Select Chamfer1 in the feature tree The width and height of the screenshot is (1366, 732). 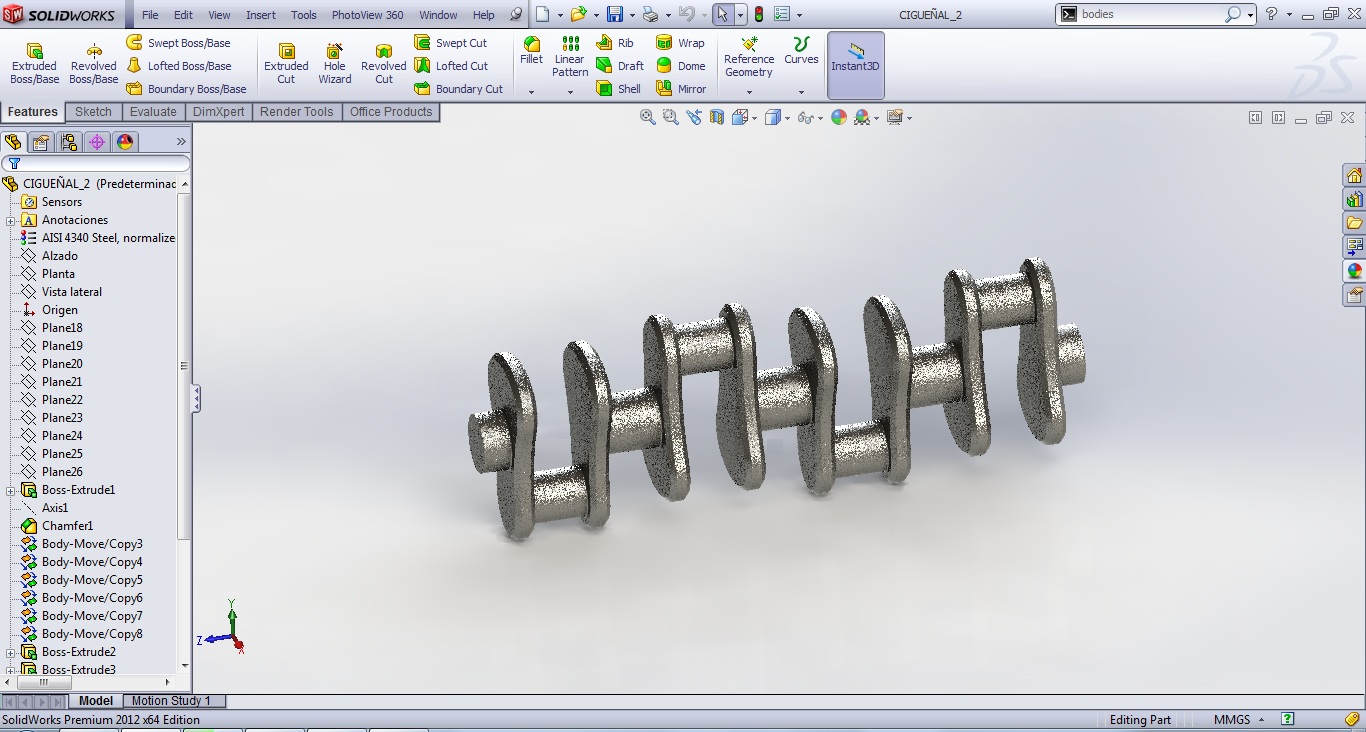pyautogui.click(x=67, y=526)
